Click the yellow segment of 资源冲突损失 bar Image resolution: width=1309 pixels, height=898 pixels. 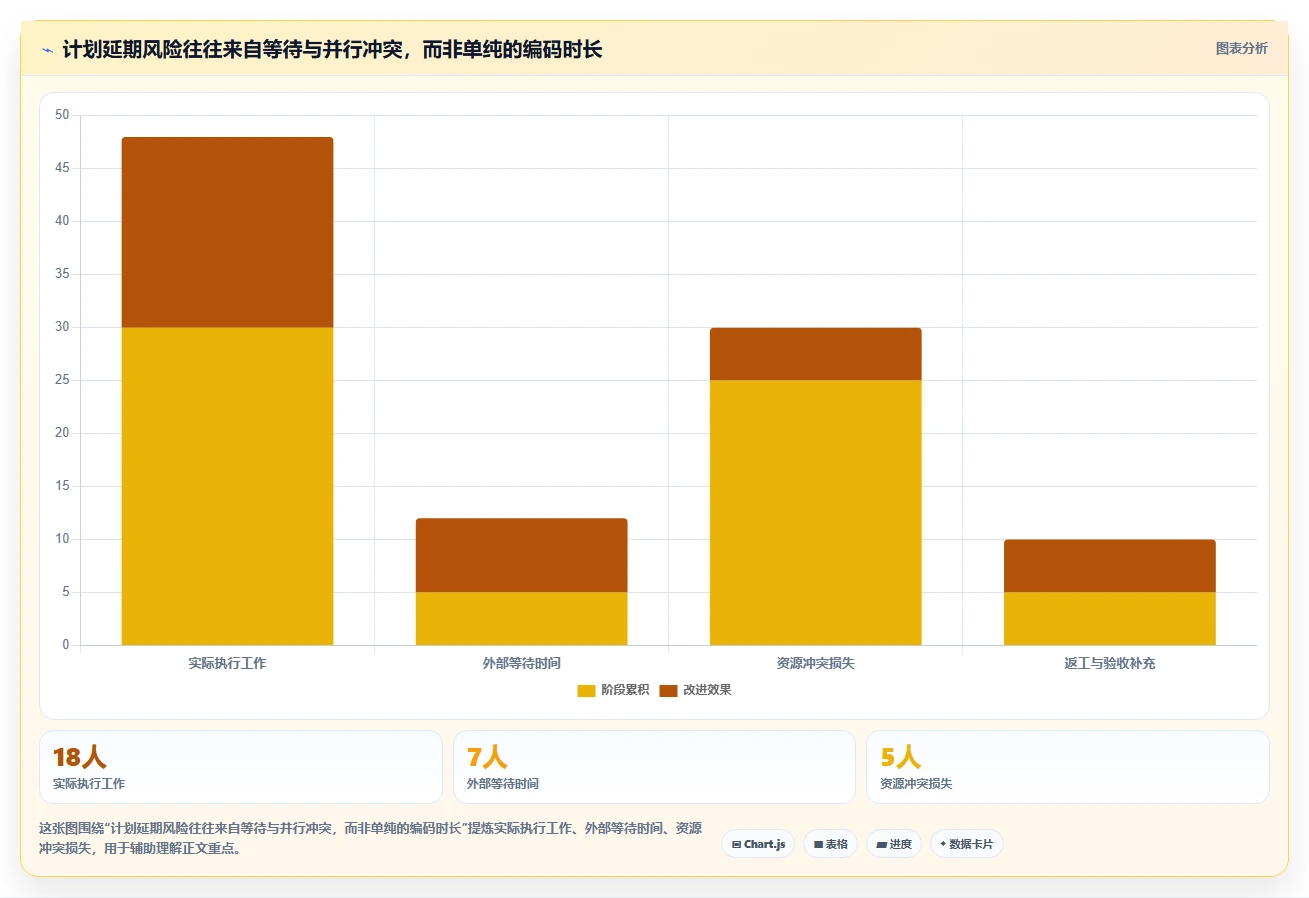(x=815, y=512)
